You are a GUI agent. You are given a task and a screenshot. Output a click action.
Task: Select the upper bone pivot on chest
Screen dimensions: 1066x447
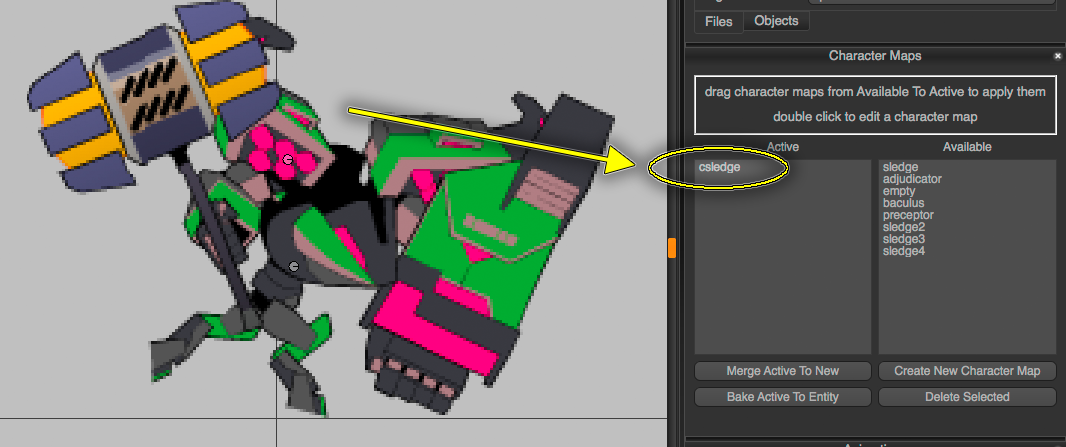[288, 160]
